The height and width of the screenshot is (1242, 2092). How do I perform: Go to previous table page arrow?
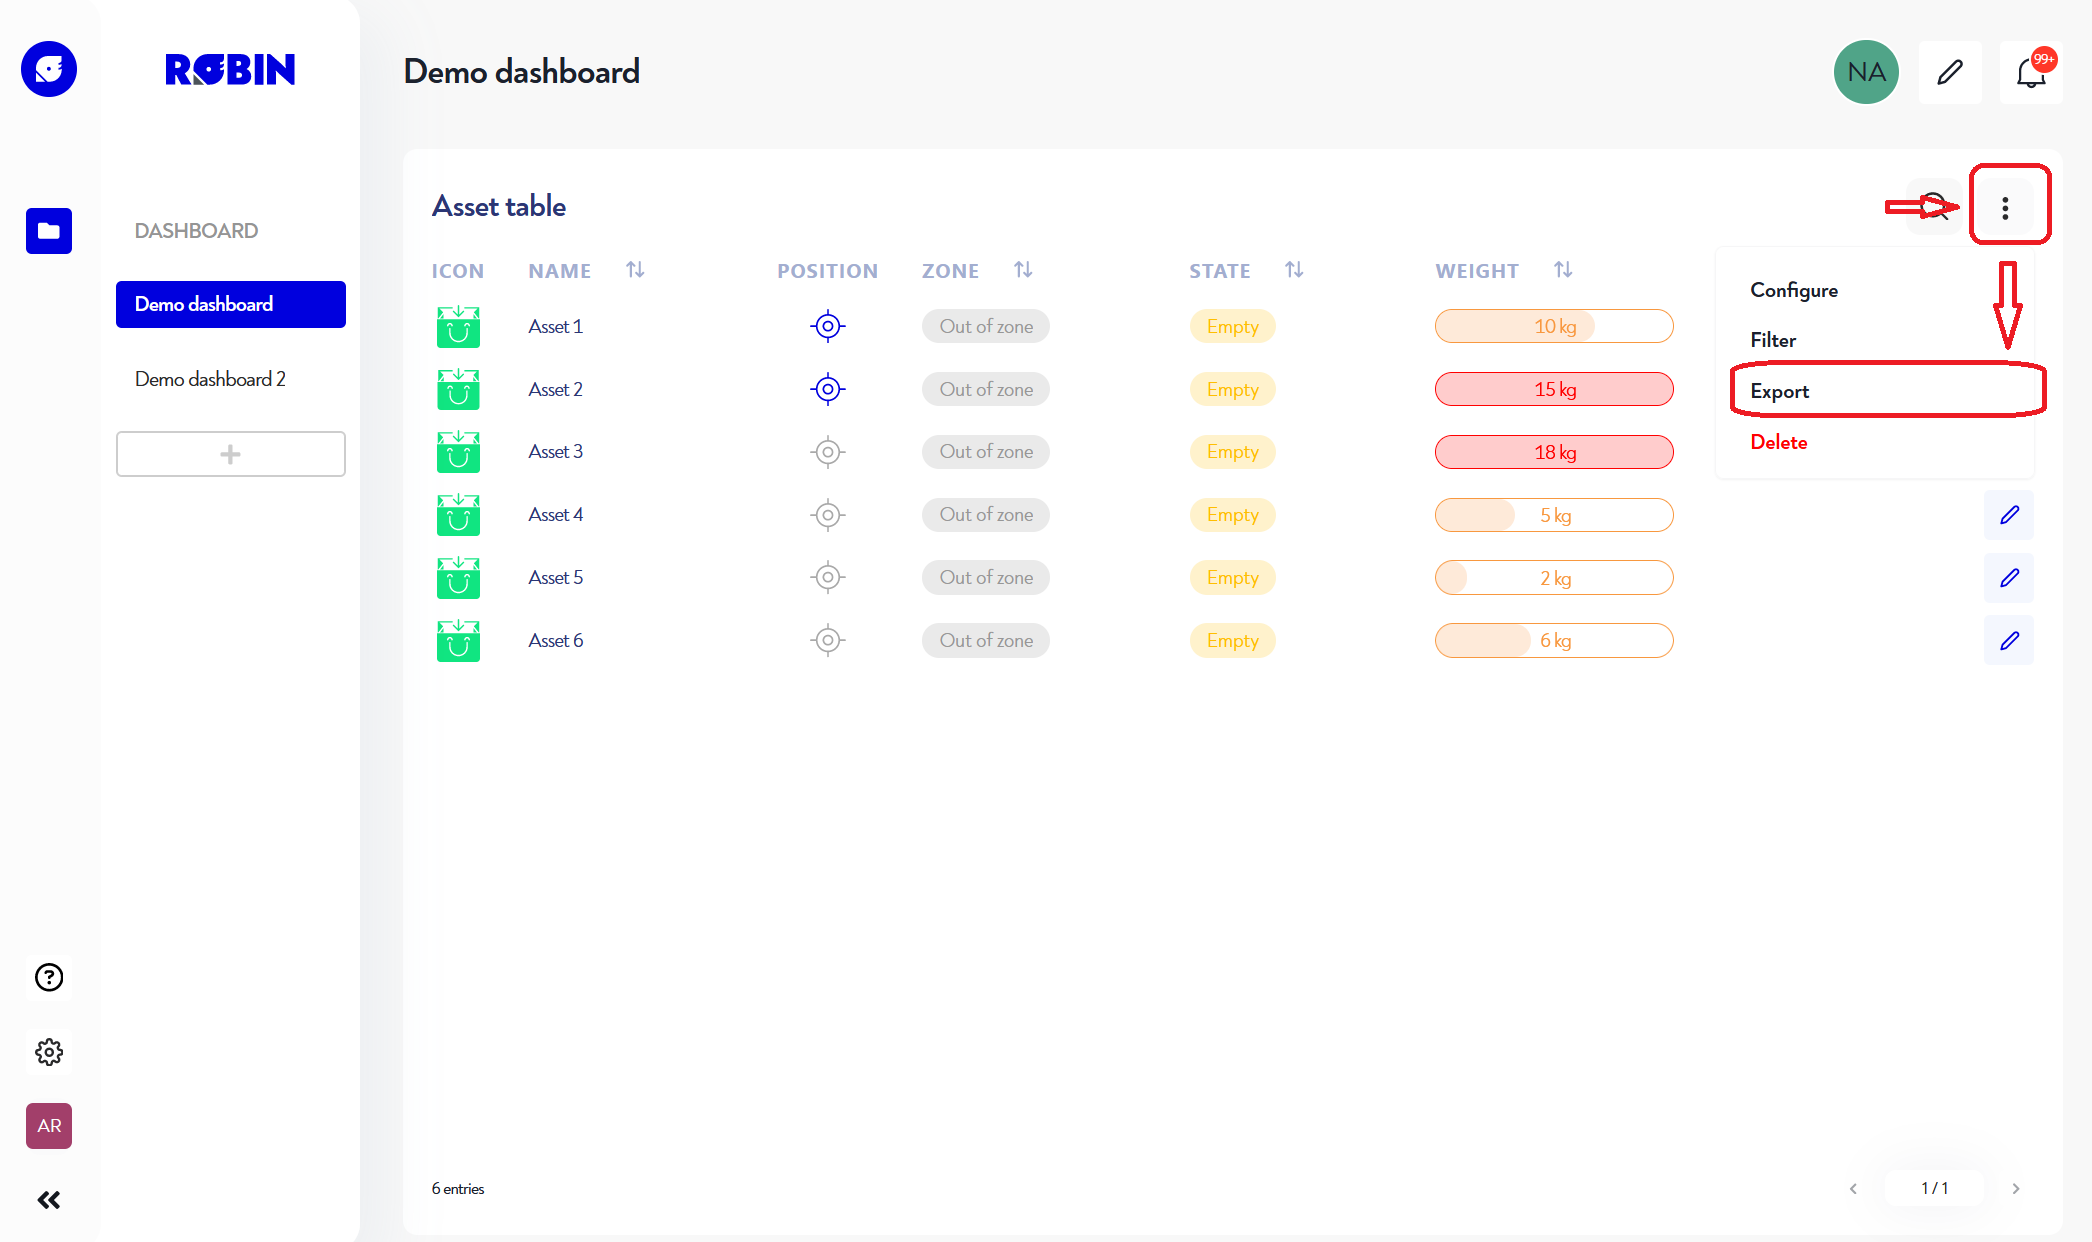coord(1853,1188)
